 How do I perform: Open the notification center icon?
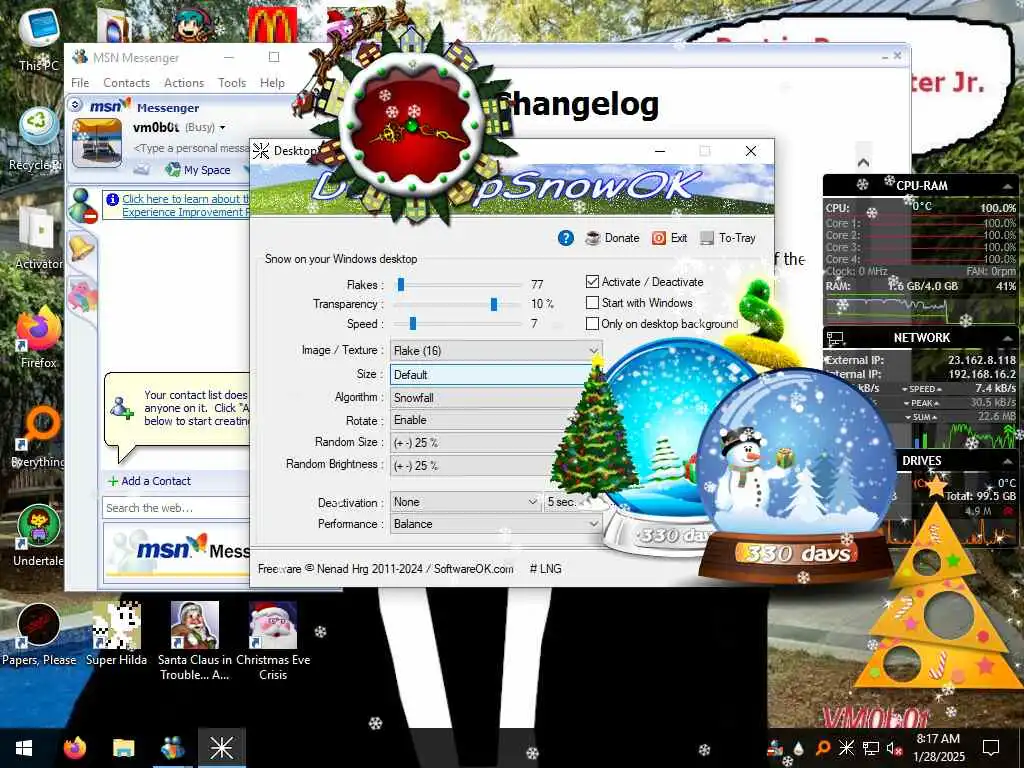coord(991,748)
